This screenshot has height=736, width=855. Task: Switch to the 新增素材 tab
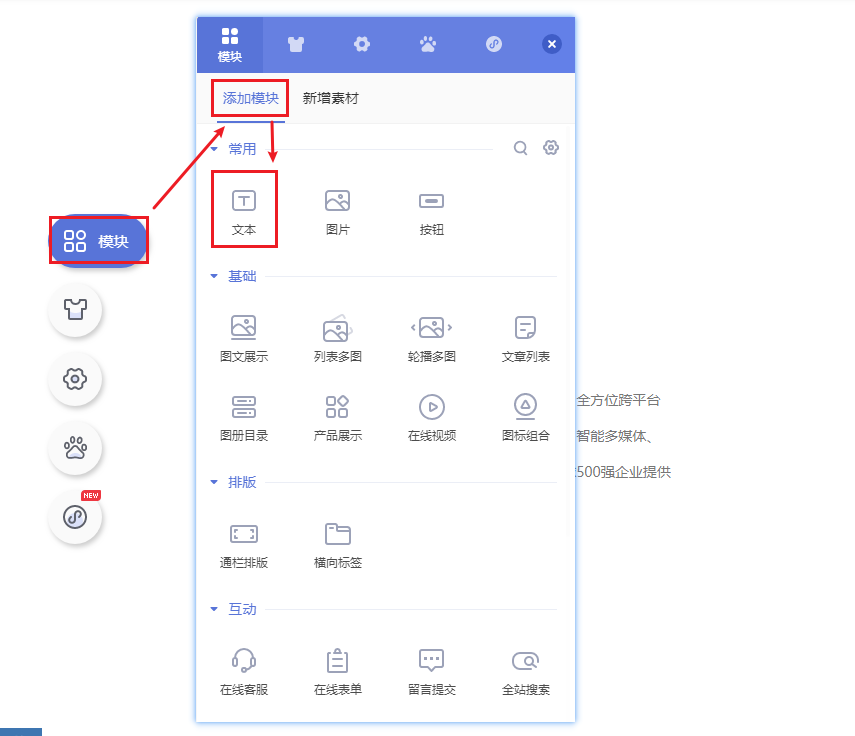(330, 98)
